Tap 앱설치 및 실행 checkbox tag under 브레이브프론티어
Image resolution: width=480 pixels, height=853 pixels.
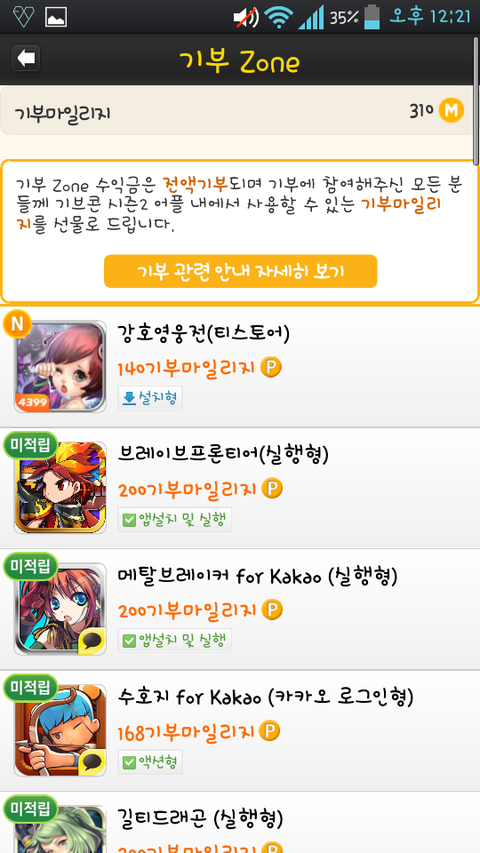175,520
